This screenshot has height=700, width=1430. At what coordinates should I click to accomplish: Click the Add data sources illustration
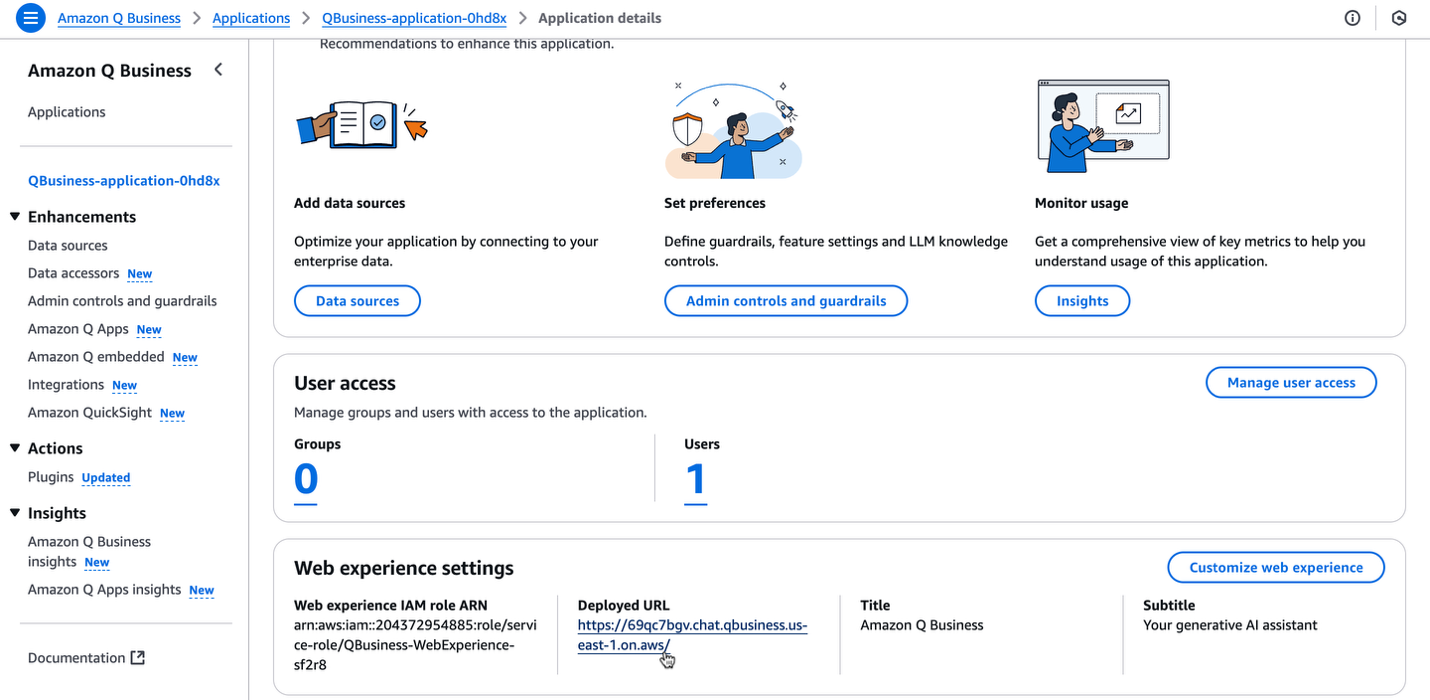(362, 125)
